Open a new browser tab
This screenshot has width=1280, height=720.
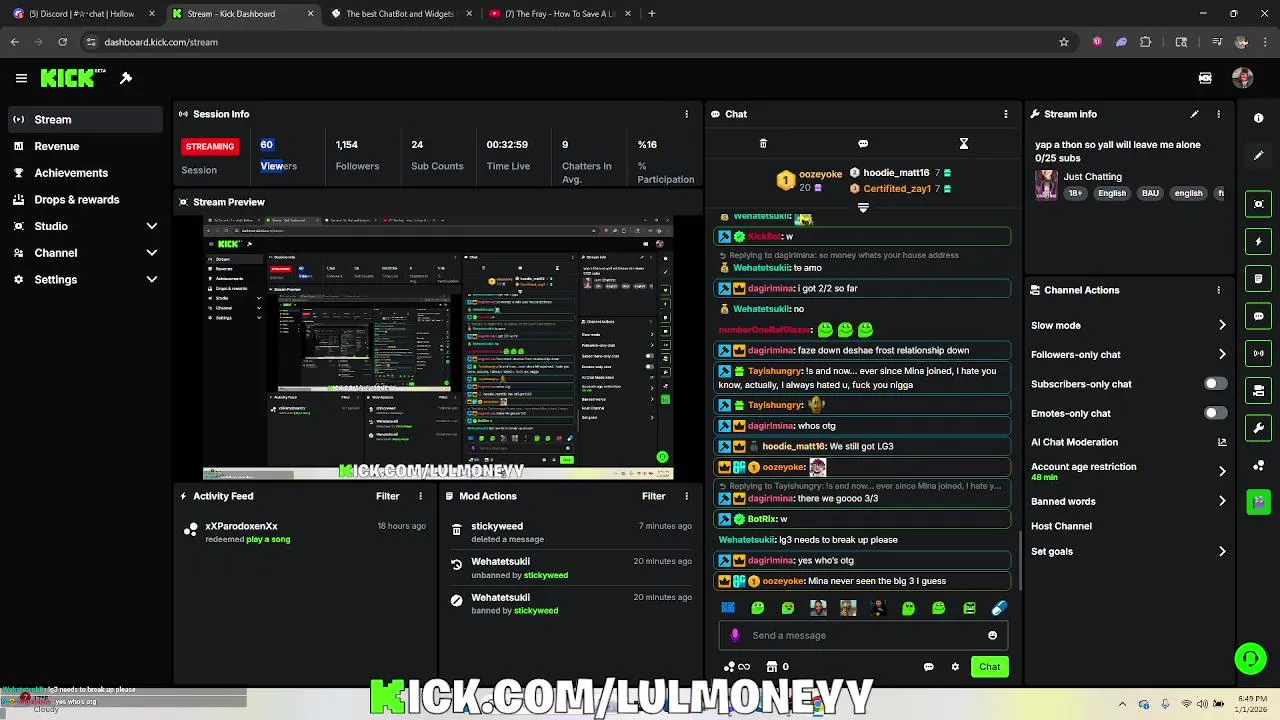652,14
